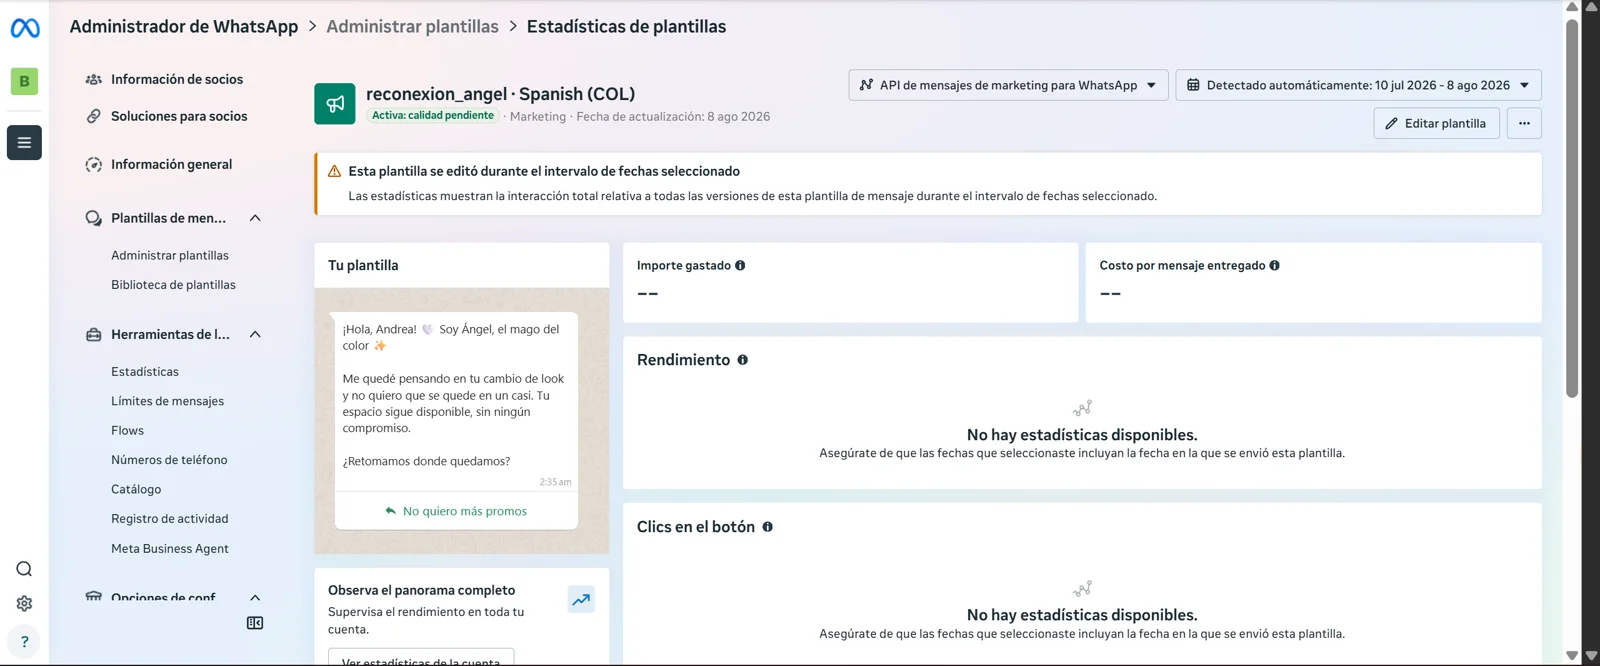The height and width of the screenshot is (666, 1600).
Task: Click Editar plantilla button
Action: (x=1437, y=123)
